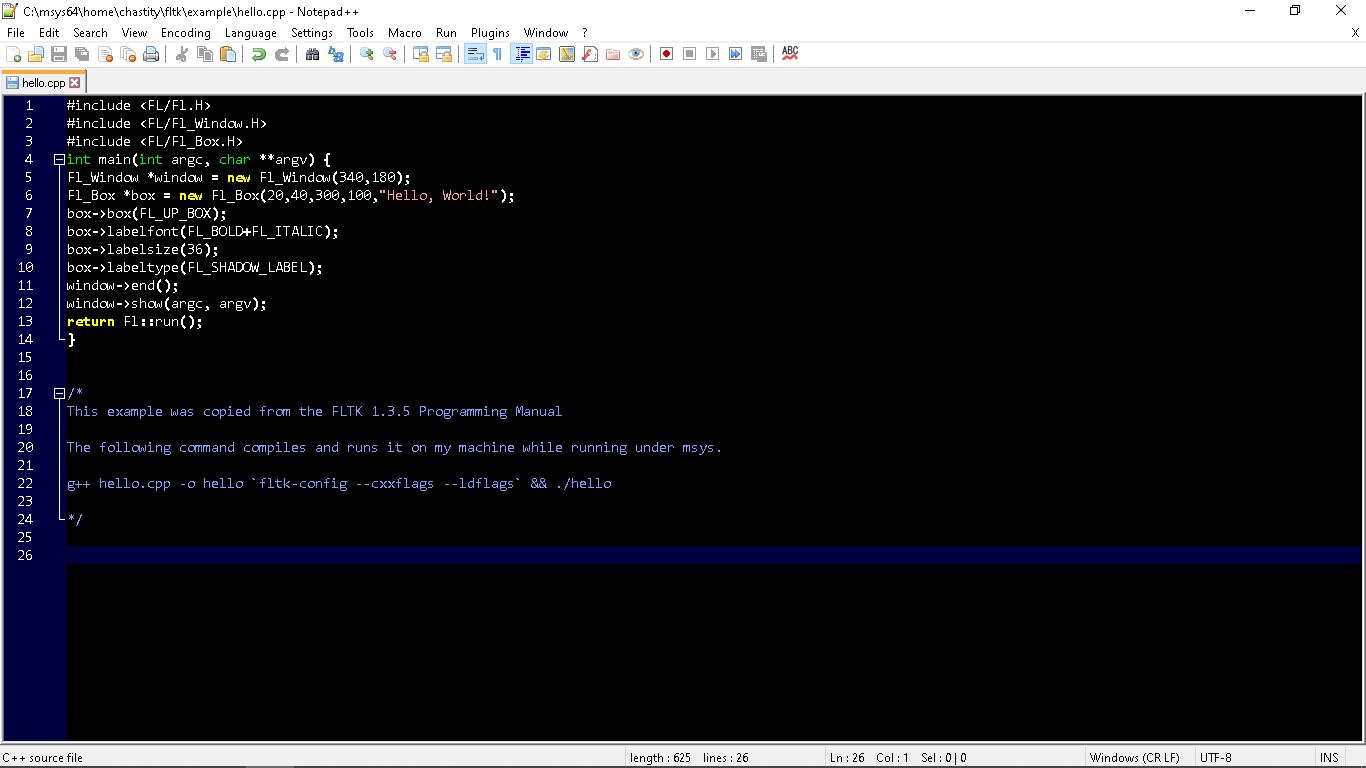
Task: Collapse the block comment starting at line 17
Action: tap(59, 393)
